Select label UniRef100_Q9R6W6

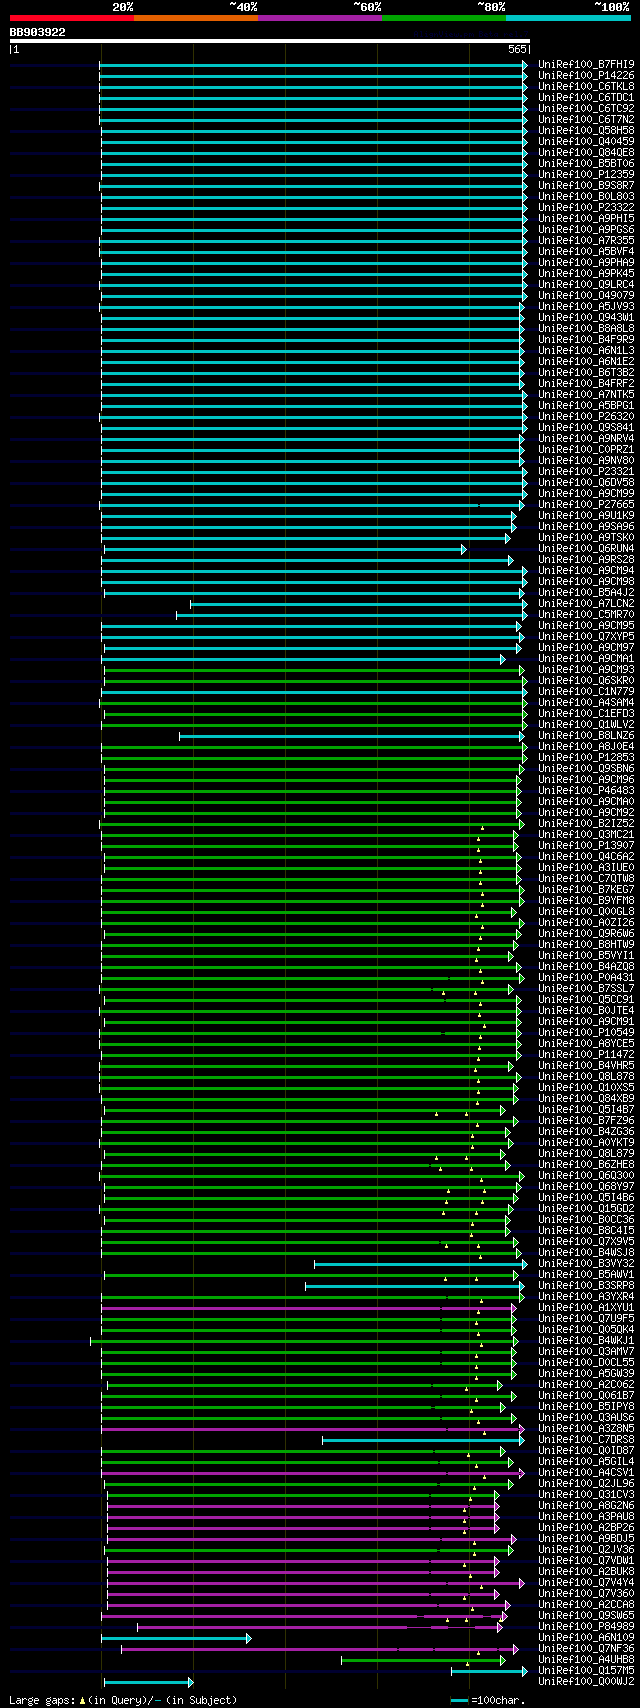pyautogui.click(x=586, y=933)
